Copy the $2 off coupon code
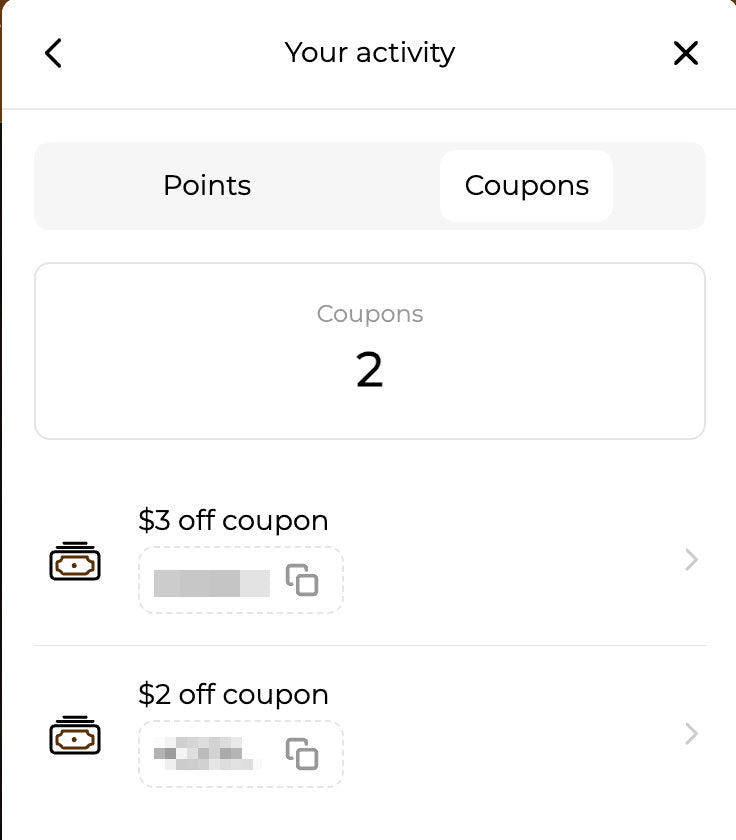Viewport: 736px width, 840px height. [x=302, y=754]
